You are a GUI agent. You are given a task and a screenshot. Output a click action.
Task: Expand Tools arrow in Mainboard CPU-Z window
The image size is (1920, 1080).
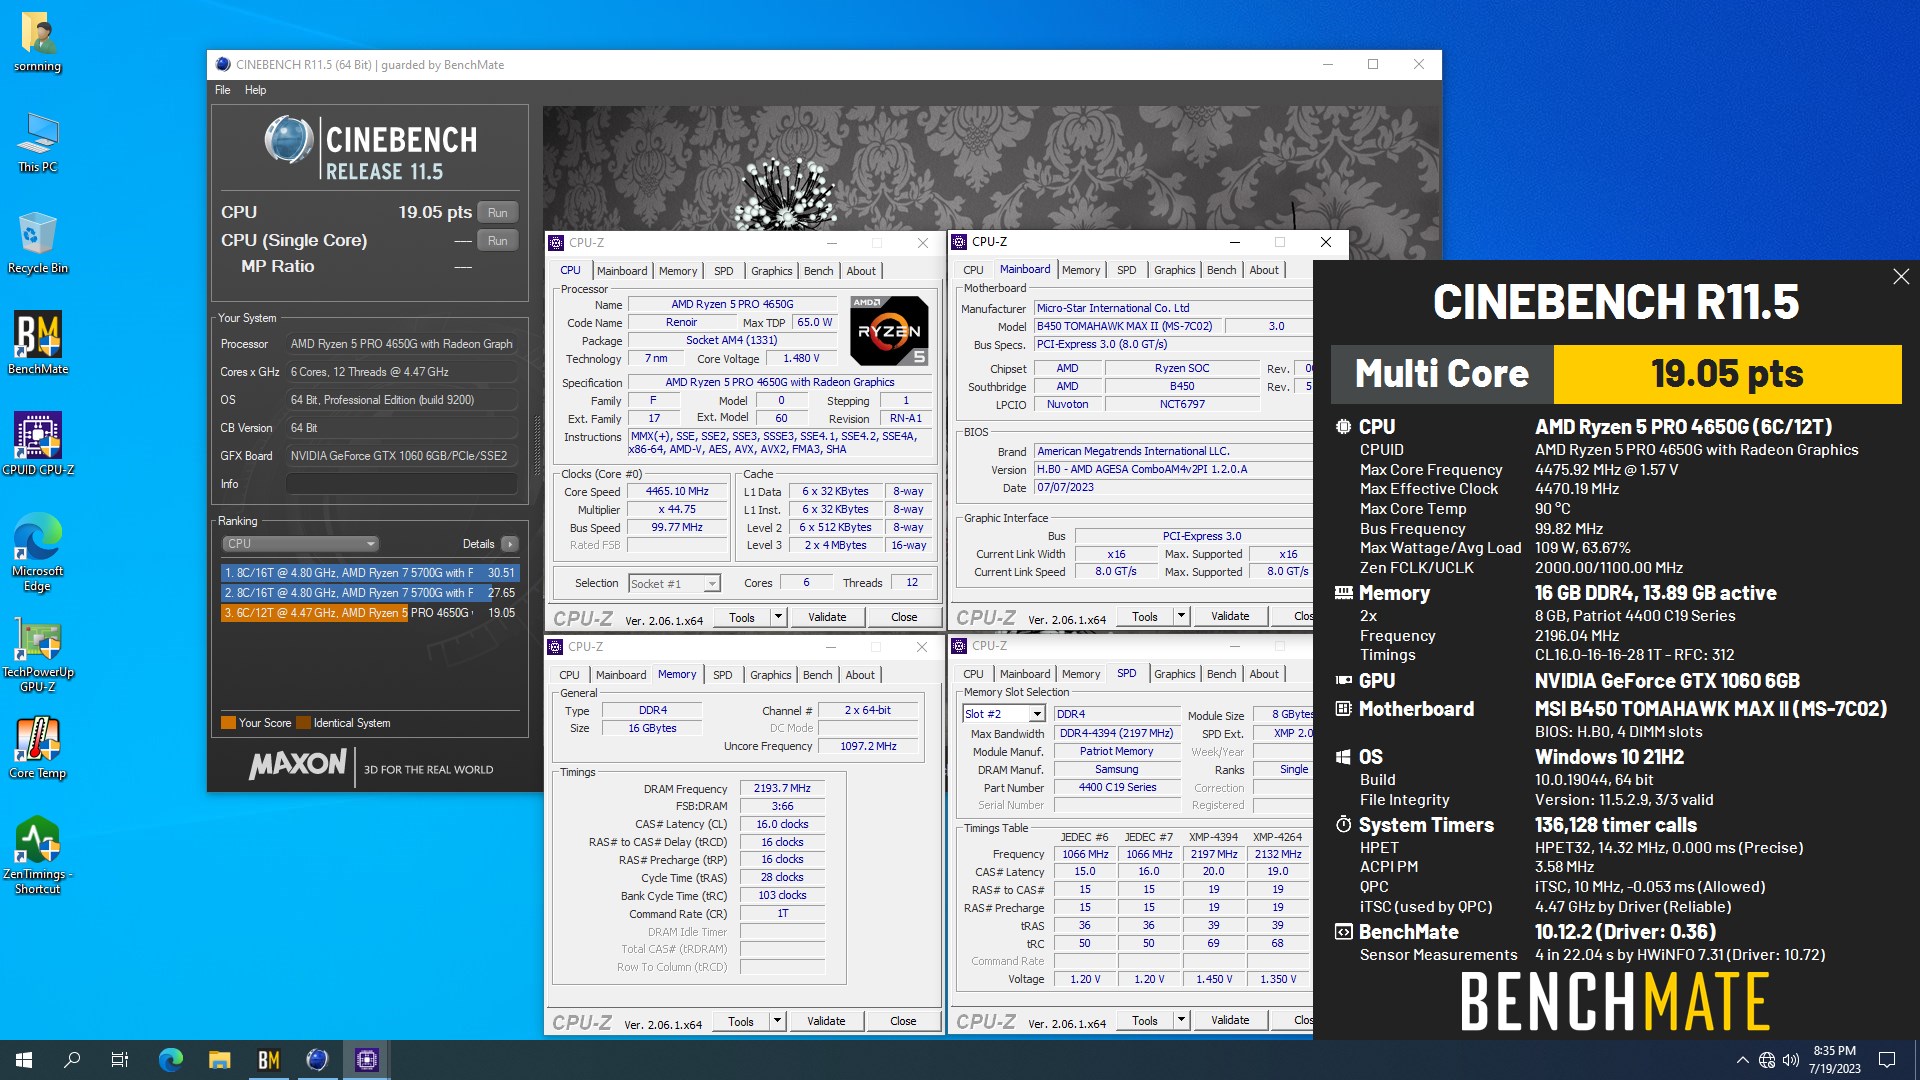[x=1181, y=616]
